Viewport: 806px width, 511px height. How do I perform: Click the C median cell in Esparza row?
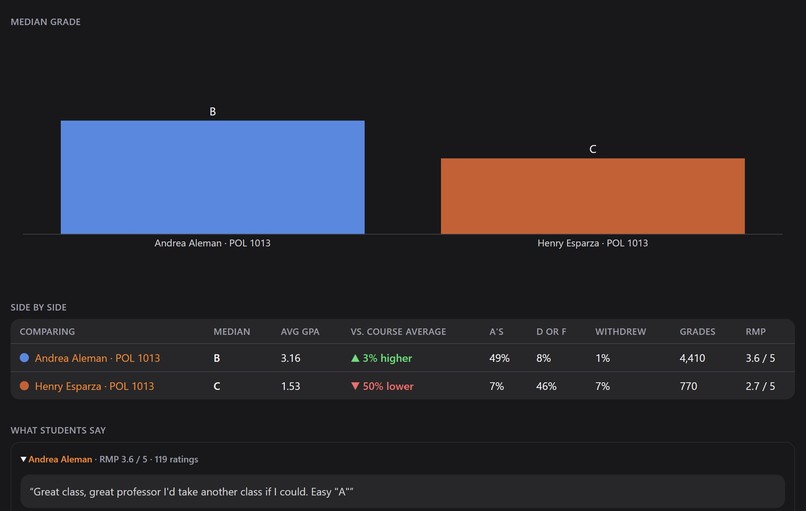216,386
